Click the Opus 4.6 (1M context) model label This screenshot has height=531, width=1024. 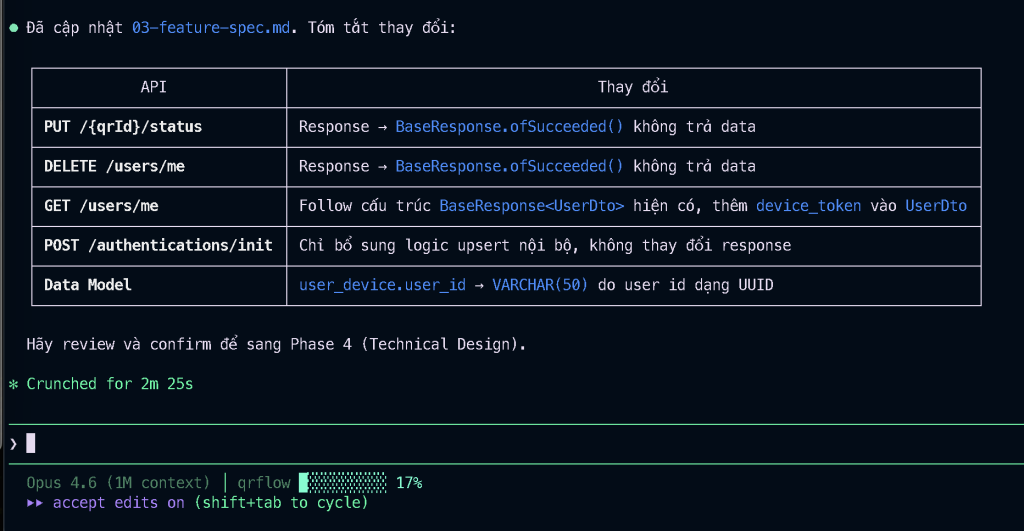pyautogui.click(x=118, y=483)
